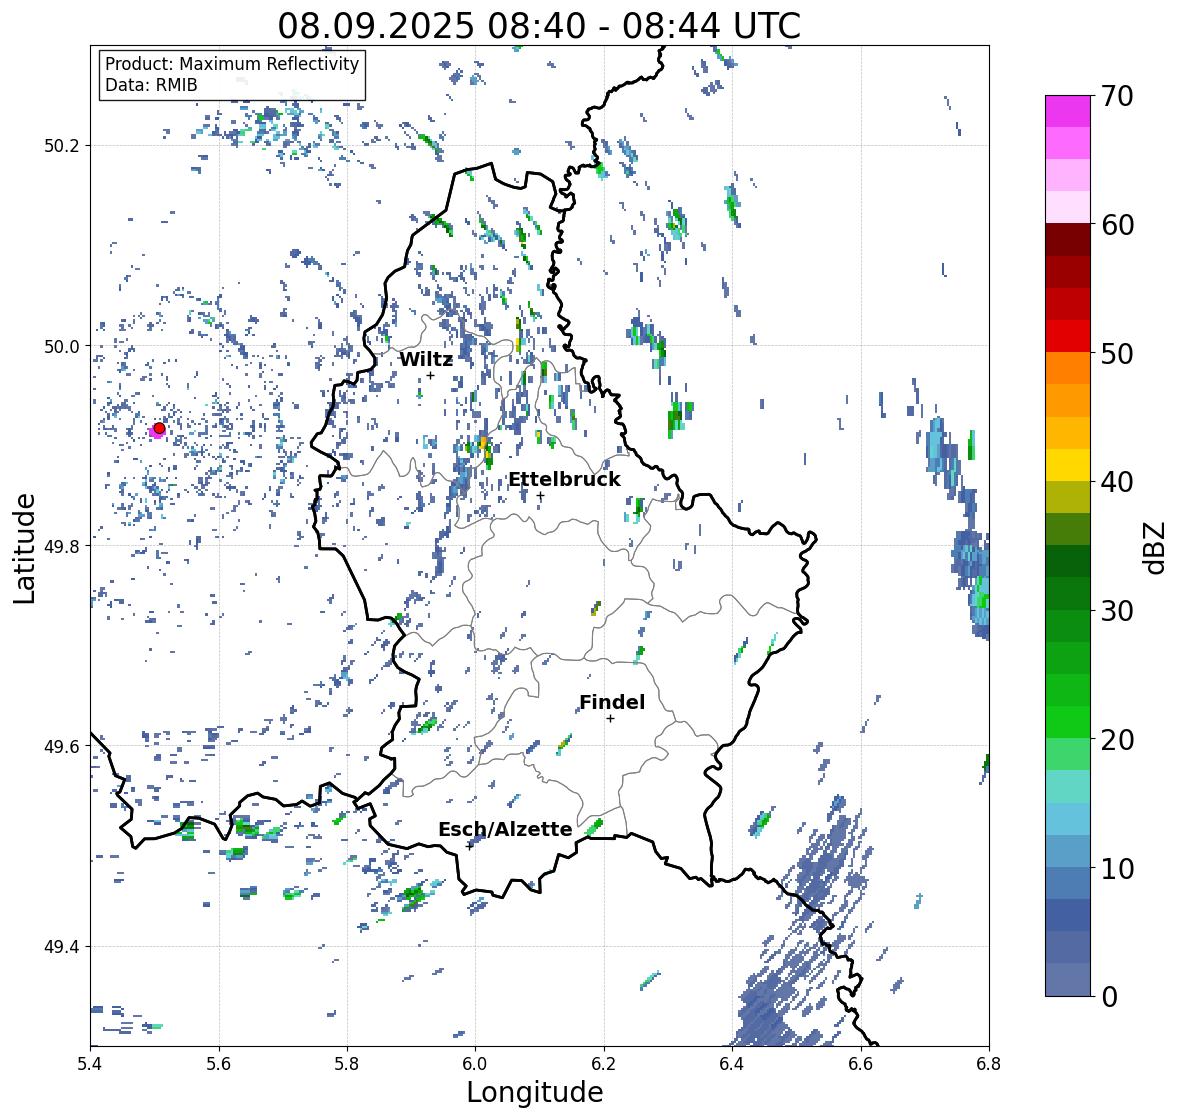Click the Ettelbruck city label
Screen dimensions: 1179x1117
click(x=564, y=480)
